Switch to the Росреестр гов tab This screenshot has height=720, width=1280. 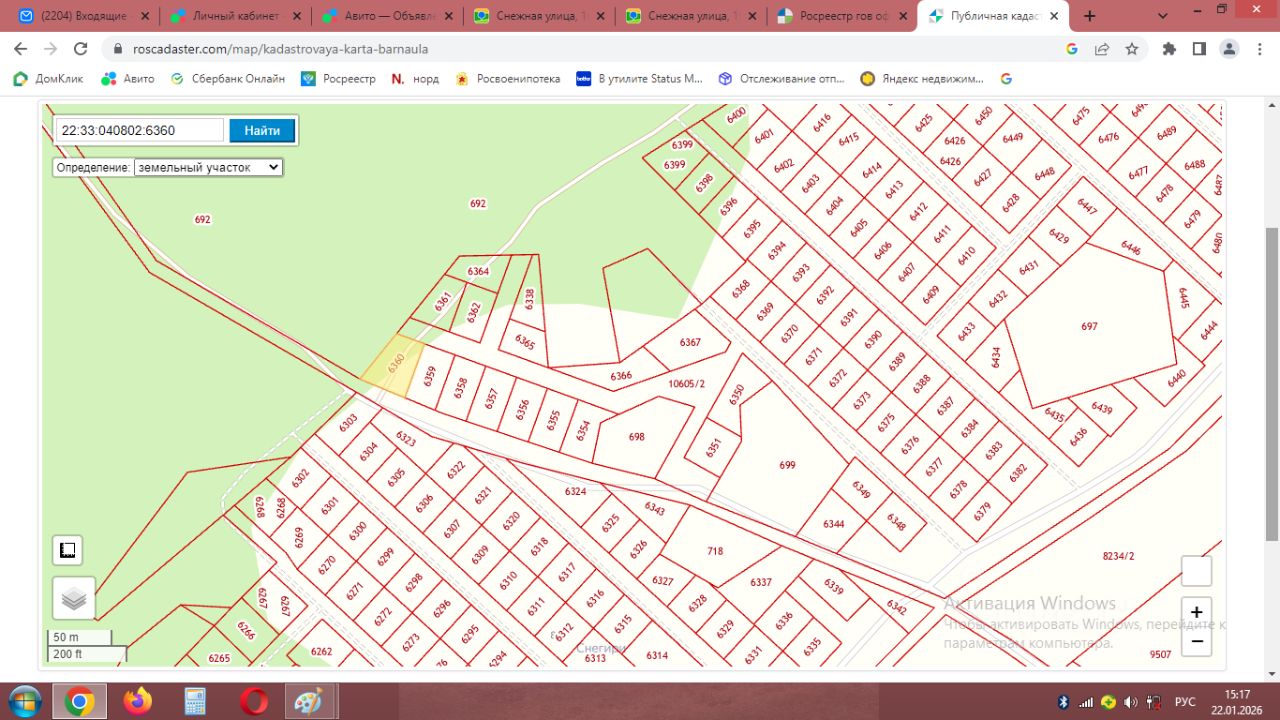(x=840, y=16)
